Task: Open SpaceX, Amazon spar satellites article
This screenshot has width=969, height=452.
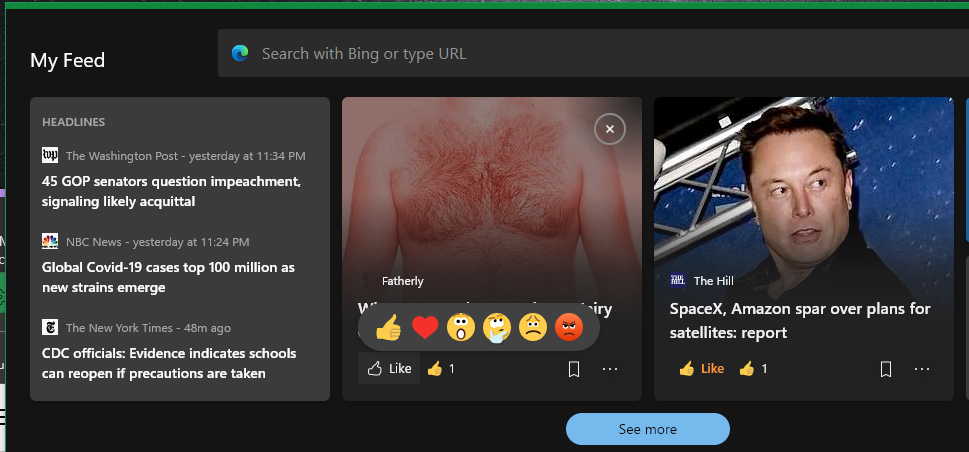Action: pyautogui.click(x=800, y=320)
